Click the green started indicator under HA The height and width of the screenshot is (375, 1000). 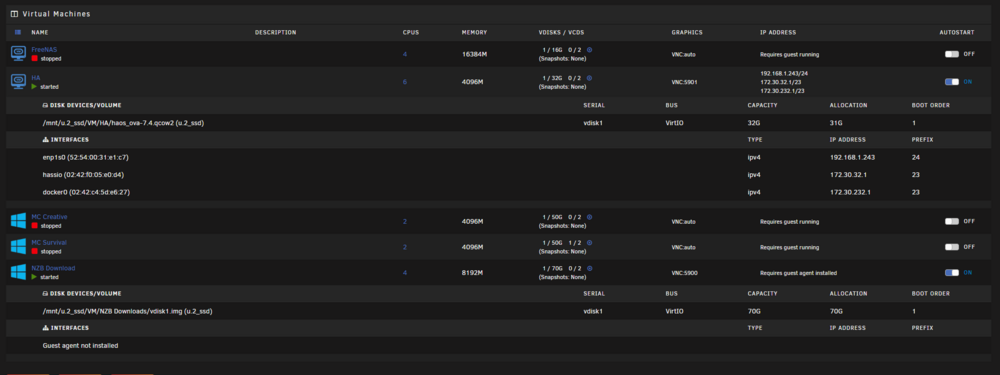pyautogui.click(x=34, y=86)
